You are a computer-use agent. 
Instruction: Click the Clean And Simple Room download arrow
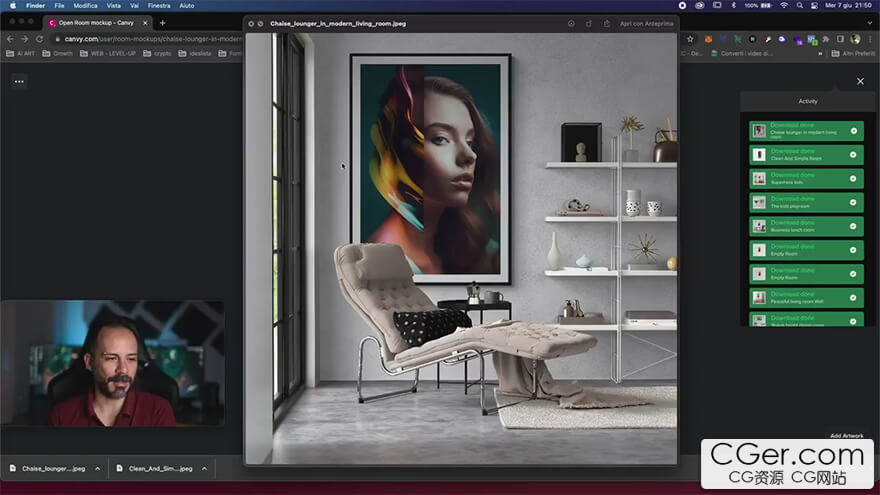[854, 155]
